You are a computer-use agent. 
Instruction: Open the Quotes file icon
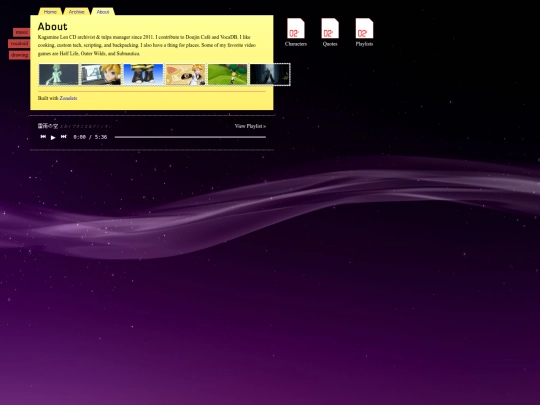(x=330, y=32)
